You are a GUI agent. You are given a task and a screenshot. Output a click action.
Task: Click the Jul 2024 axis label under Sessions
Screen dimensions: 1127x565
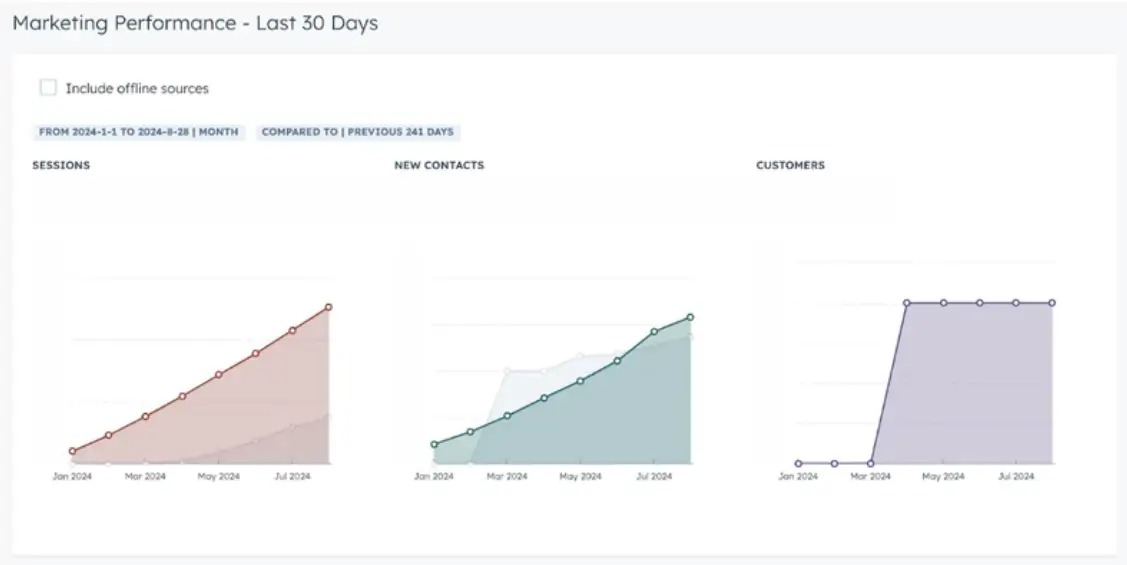[x=293, y=477]
